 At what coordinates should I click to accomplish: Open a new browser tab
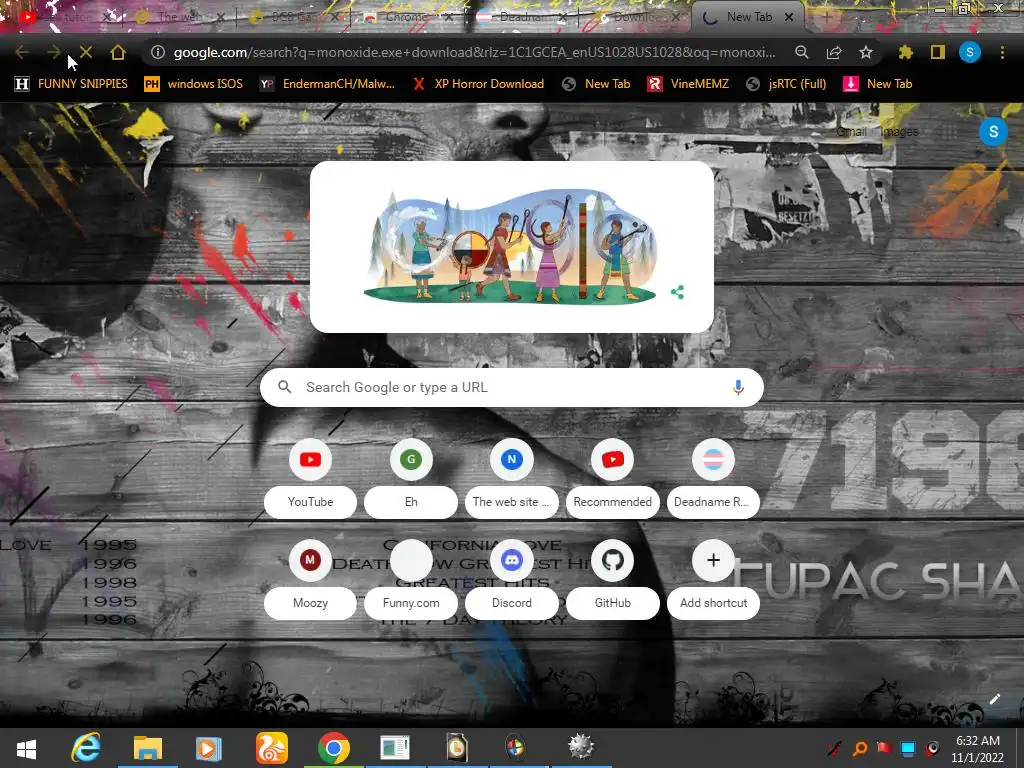[x=826, y=17]
